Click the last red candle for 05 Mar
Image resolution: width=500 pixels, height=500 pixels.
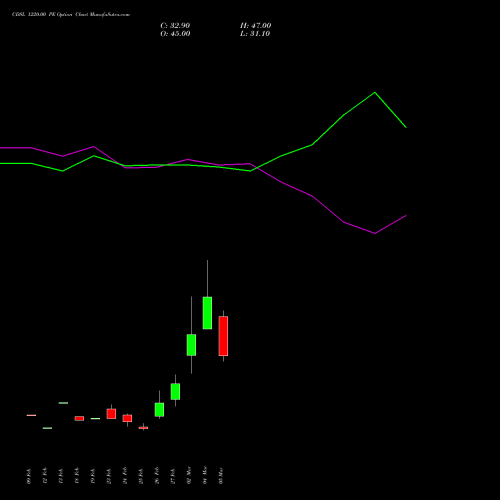223,336
